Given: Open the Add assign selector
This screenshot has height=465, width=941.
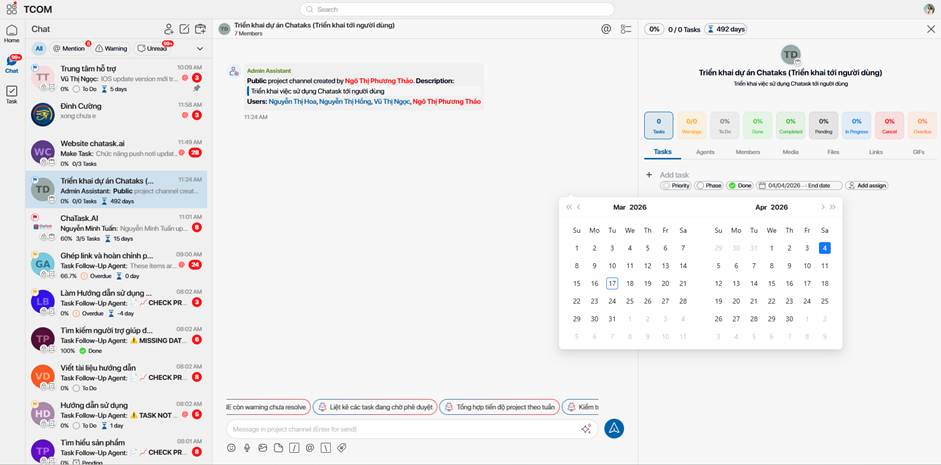Looking at the screenshot, I should pos(867,185).
